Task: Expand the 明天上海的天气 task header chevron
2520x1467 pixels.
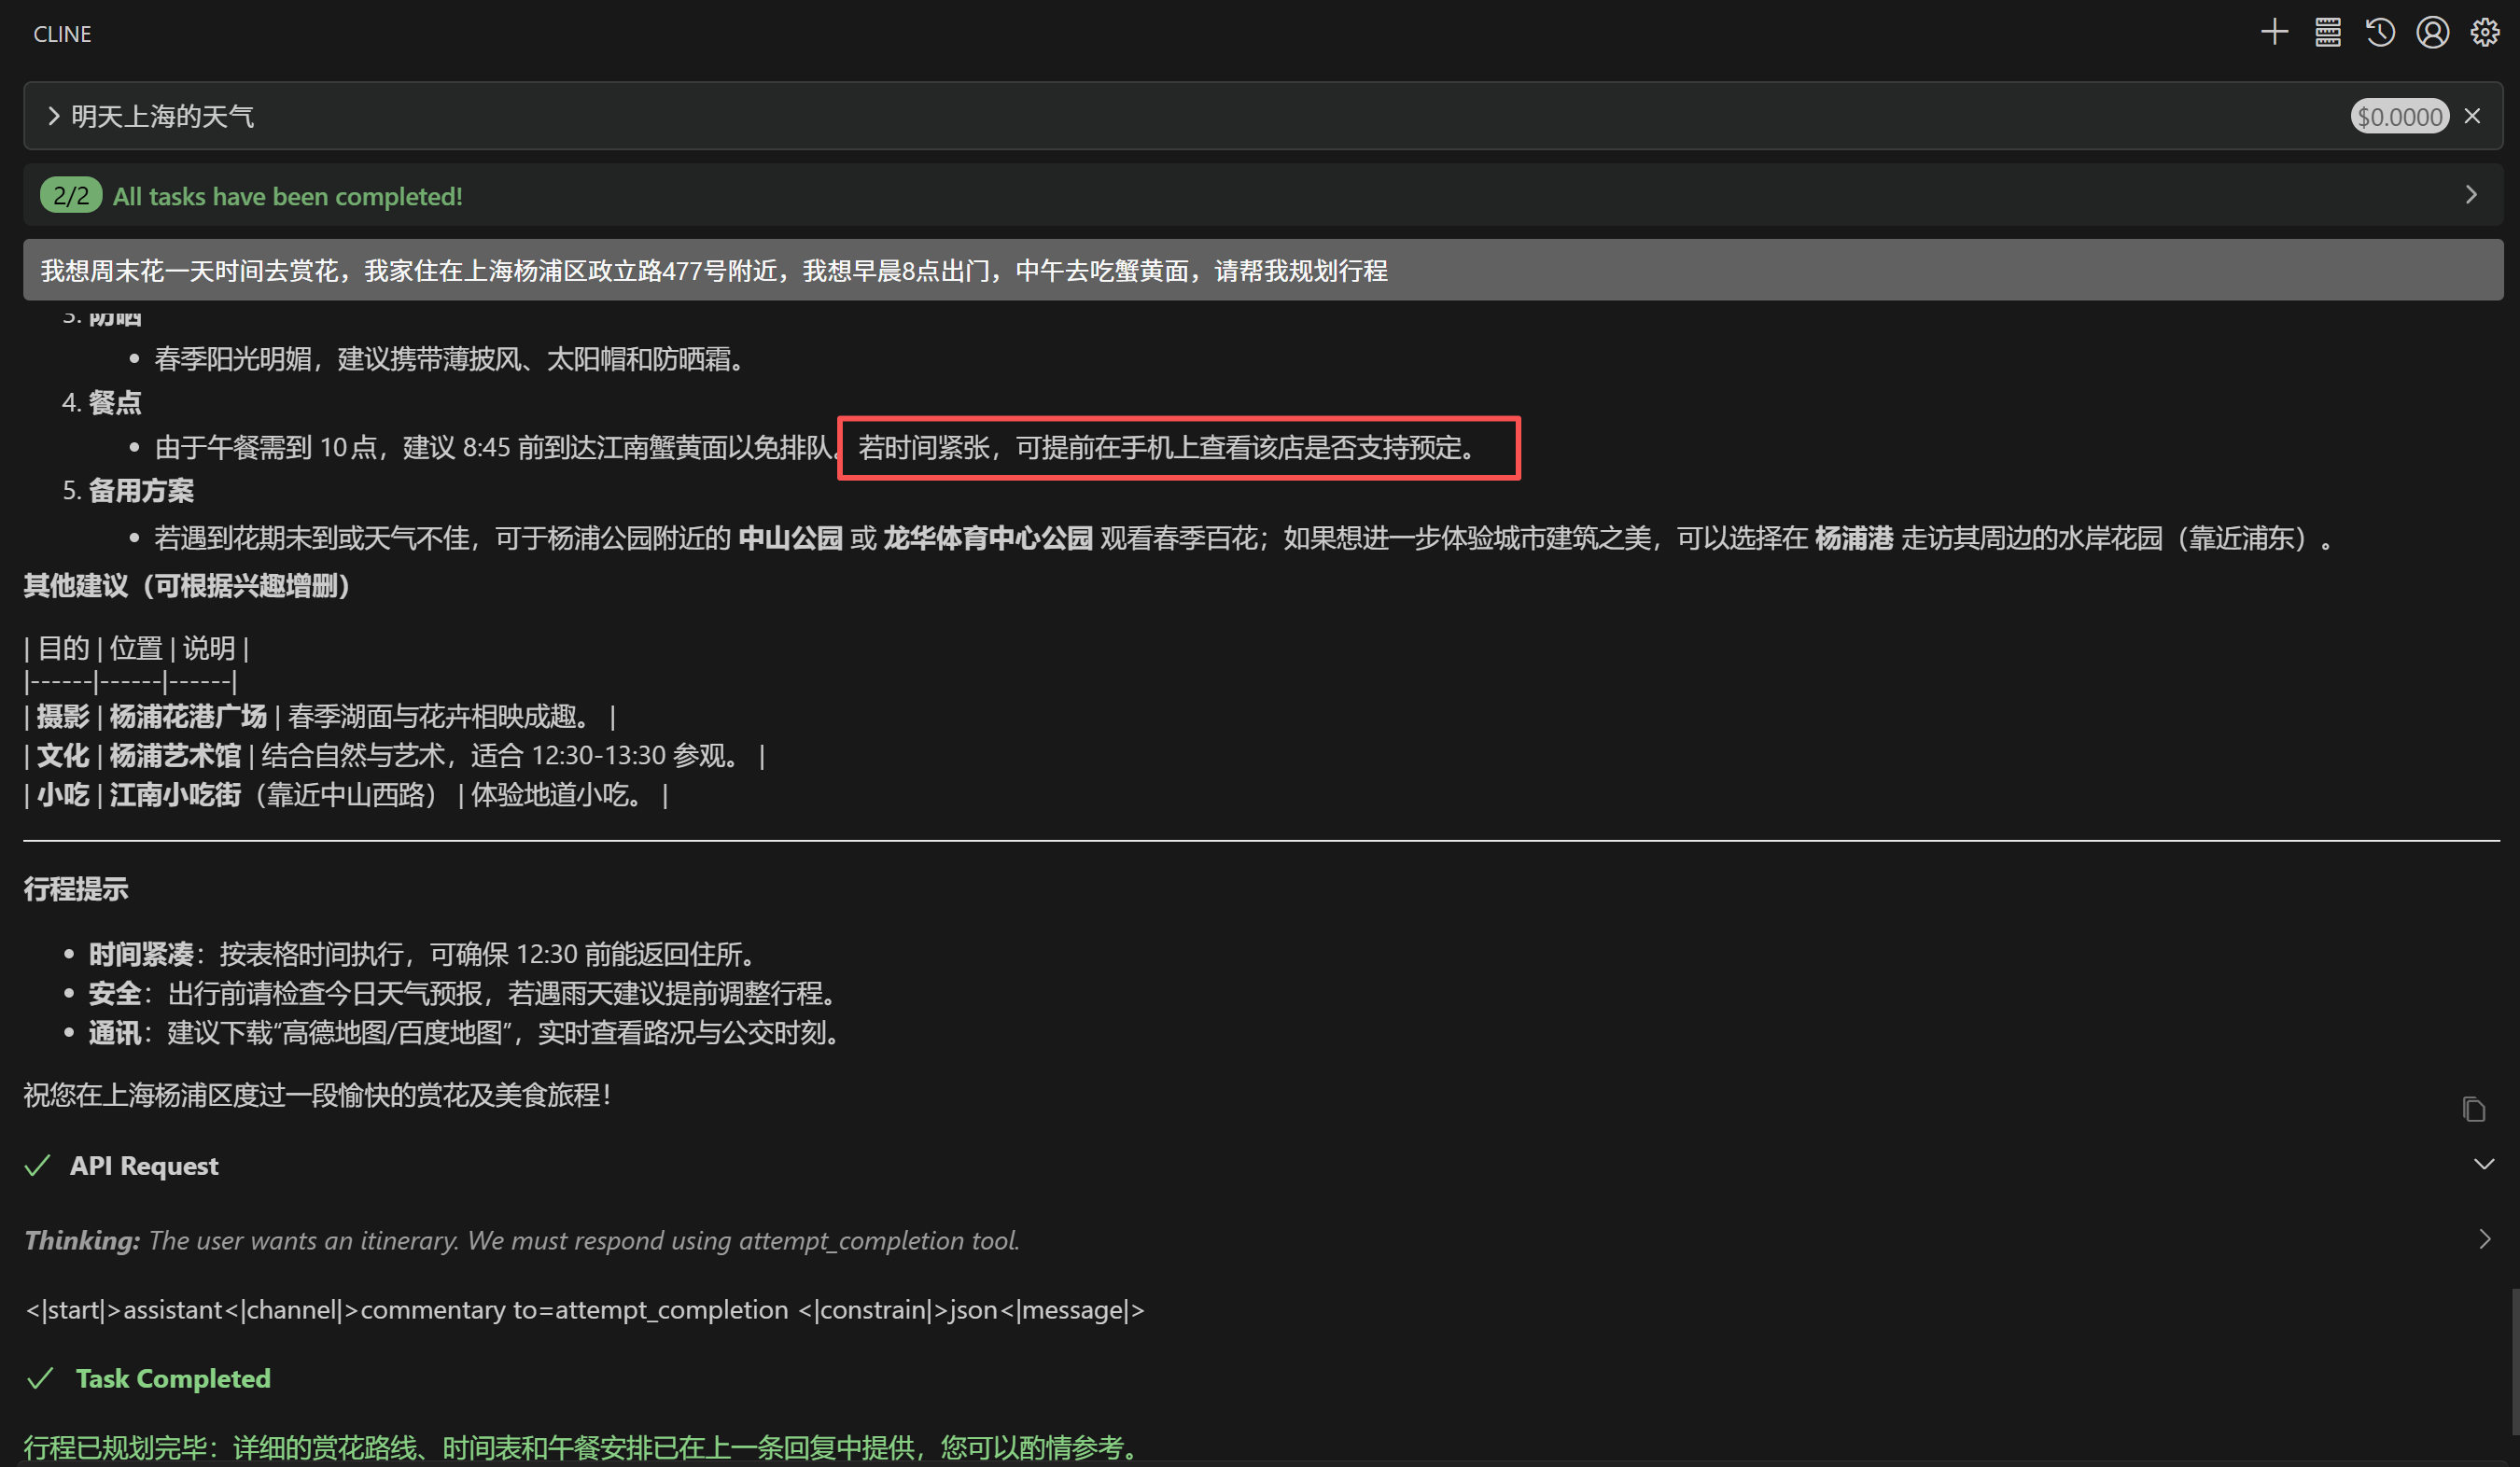Action: (x=54, y=116)
